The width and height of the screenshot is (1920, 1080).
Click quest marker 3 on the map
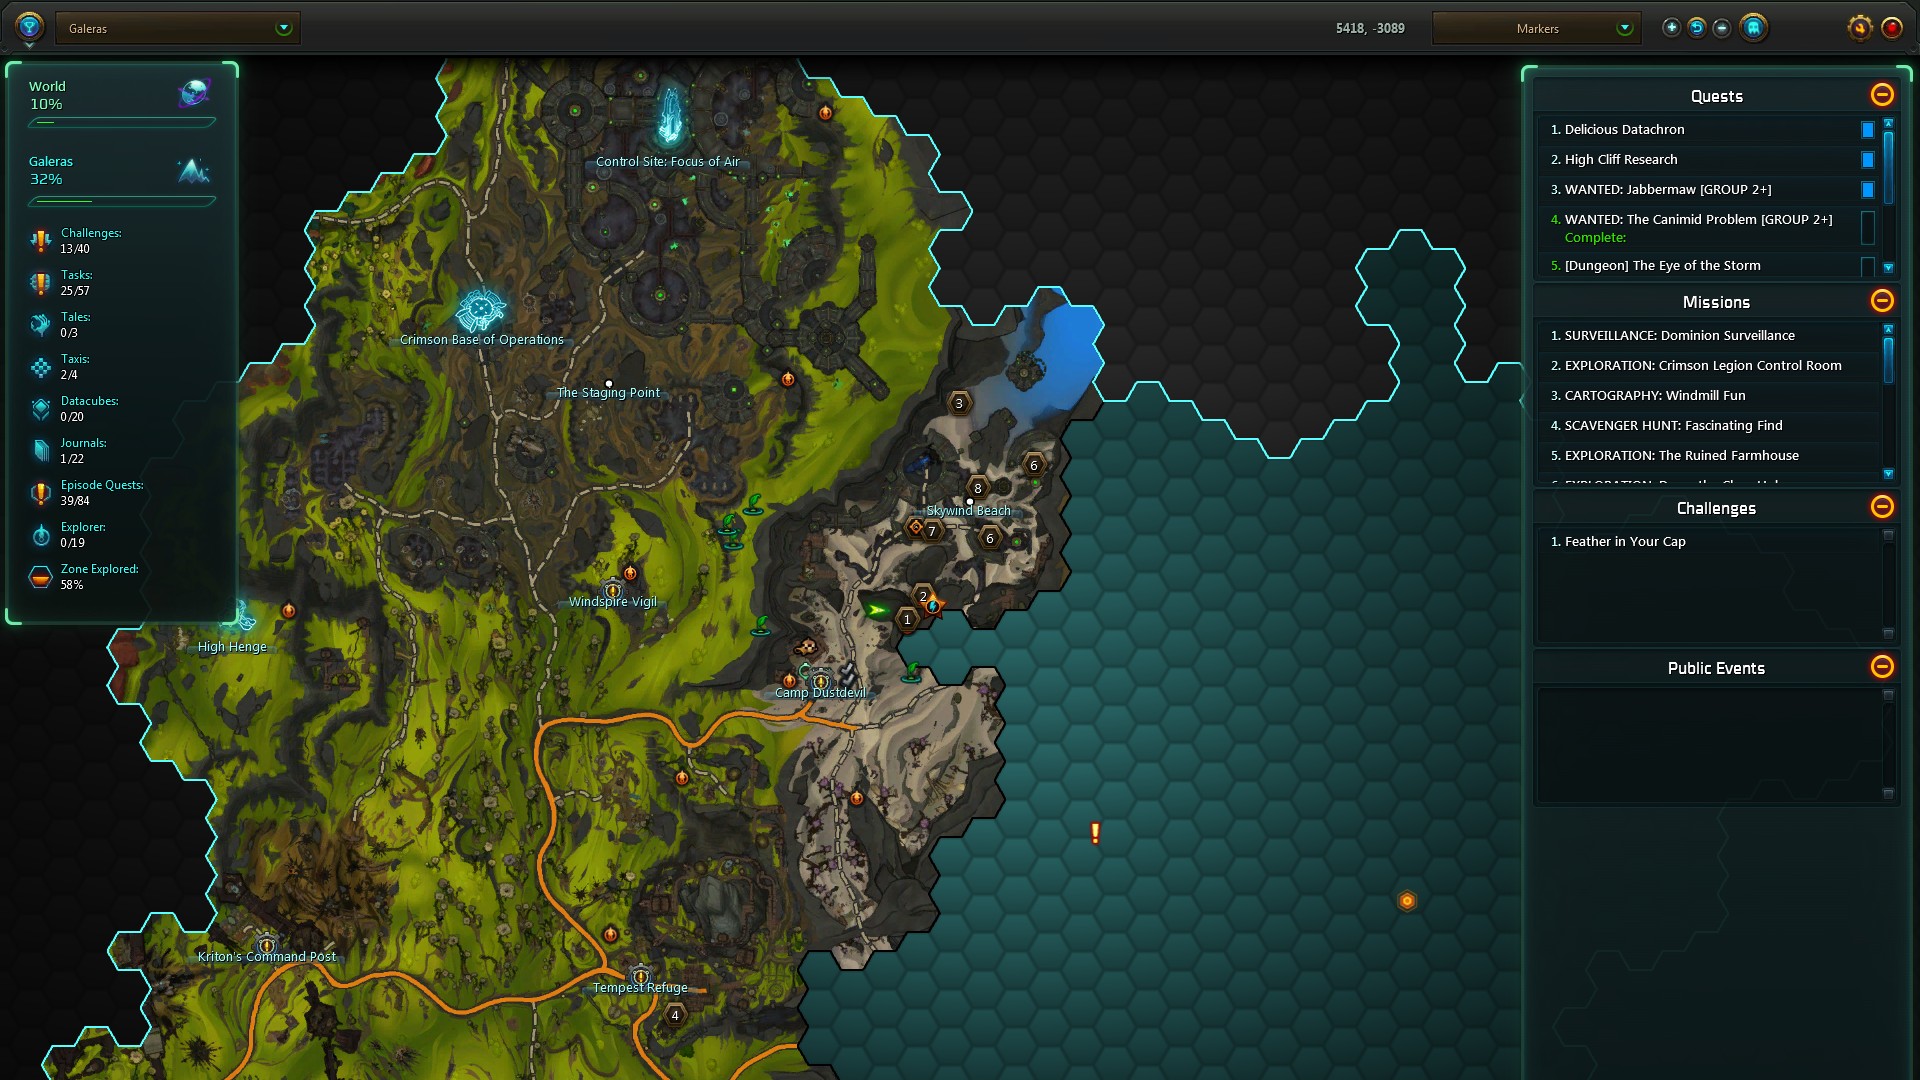coord(959,403)
